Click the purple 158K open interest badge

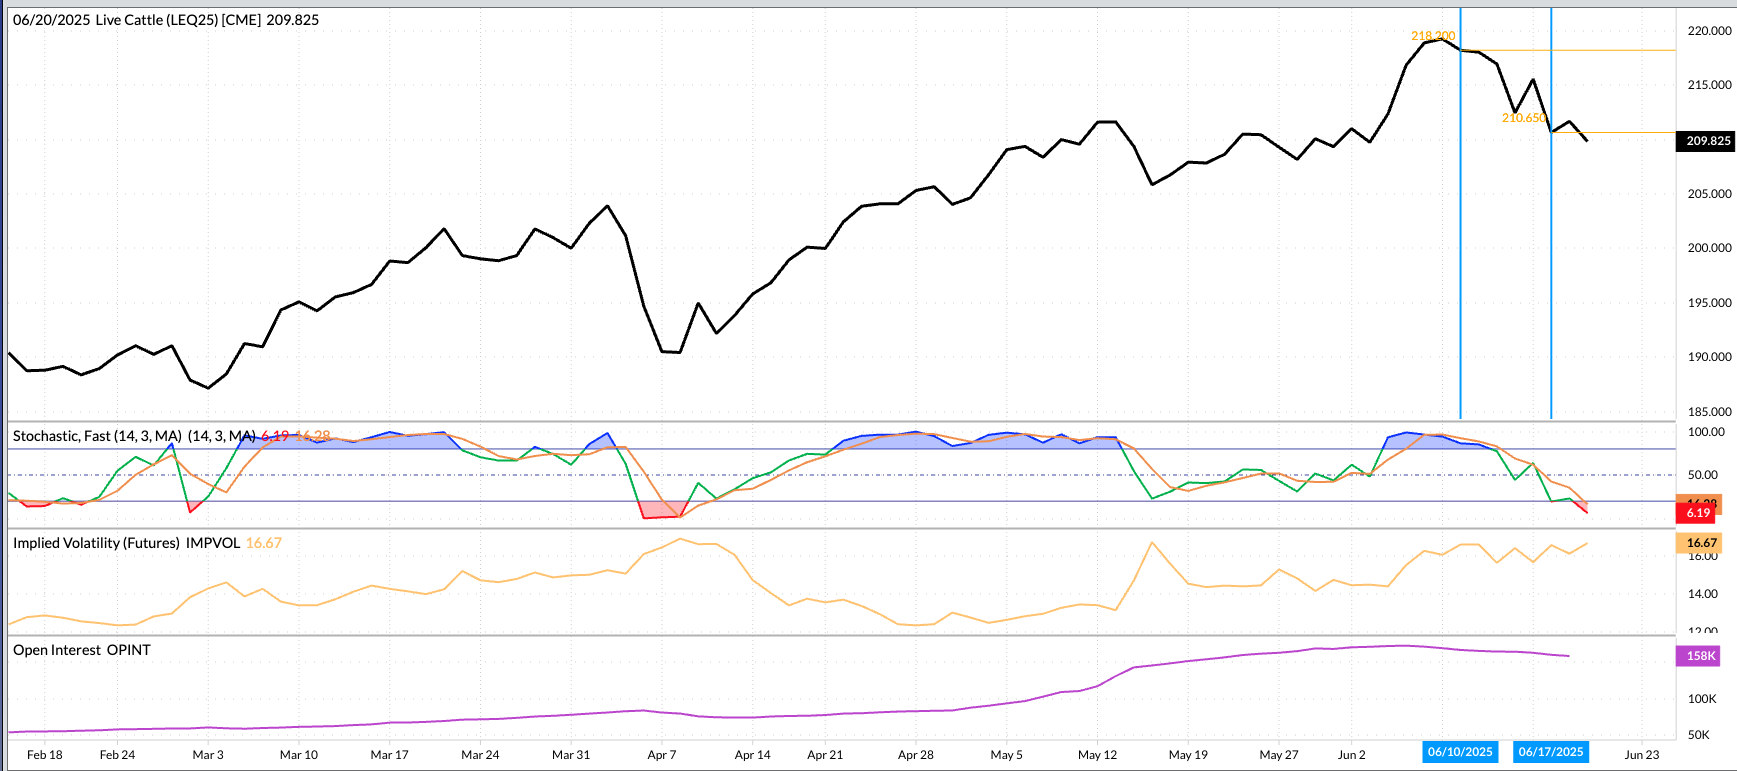[x=1700, y=656]
